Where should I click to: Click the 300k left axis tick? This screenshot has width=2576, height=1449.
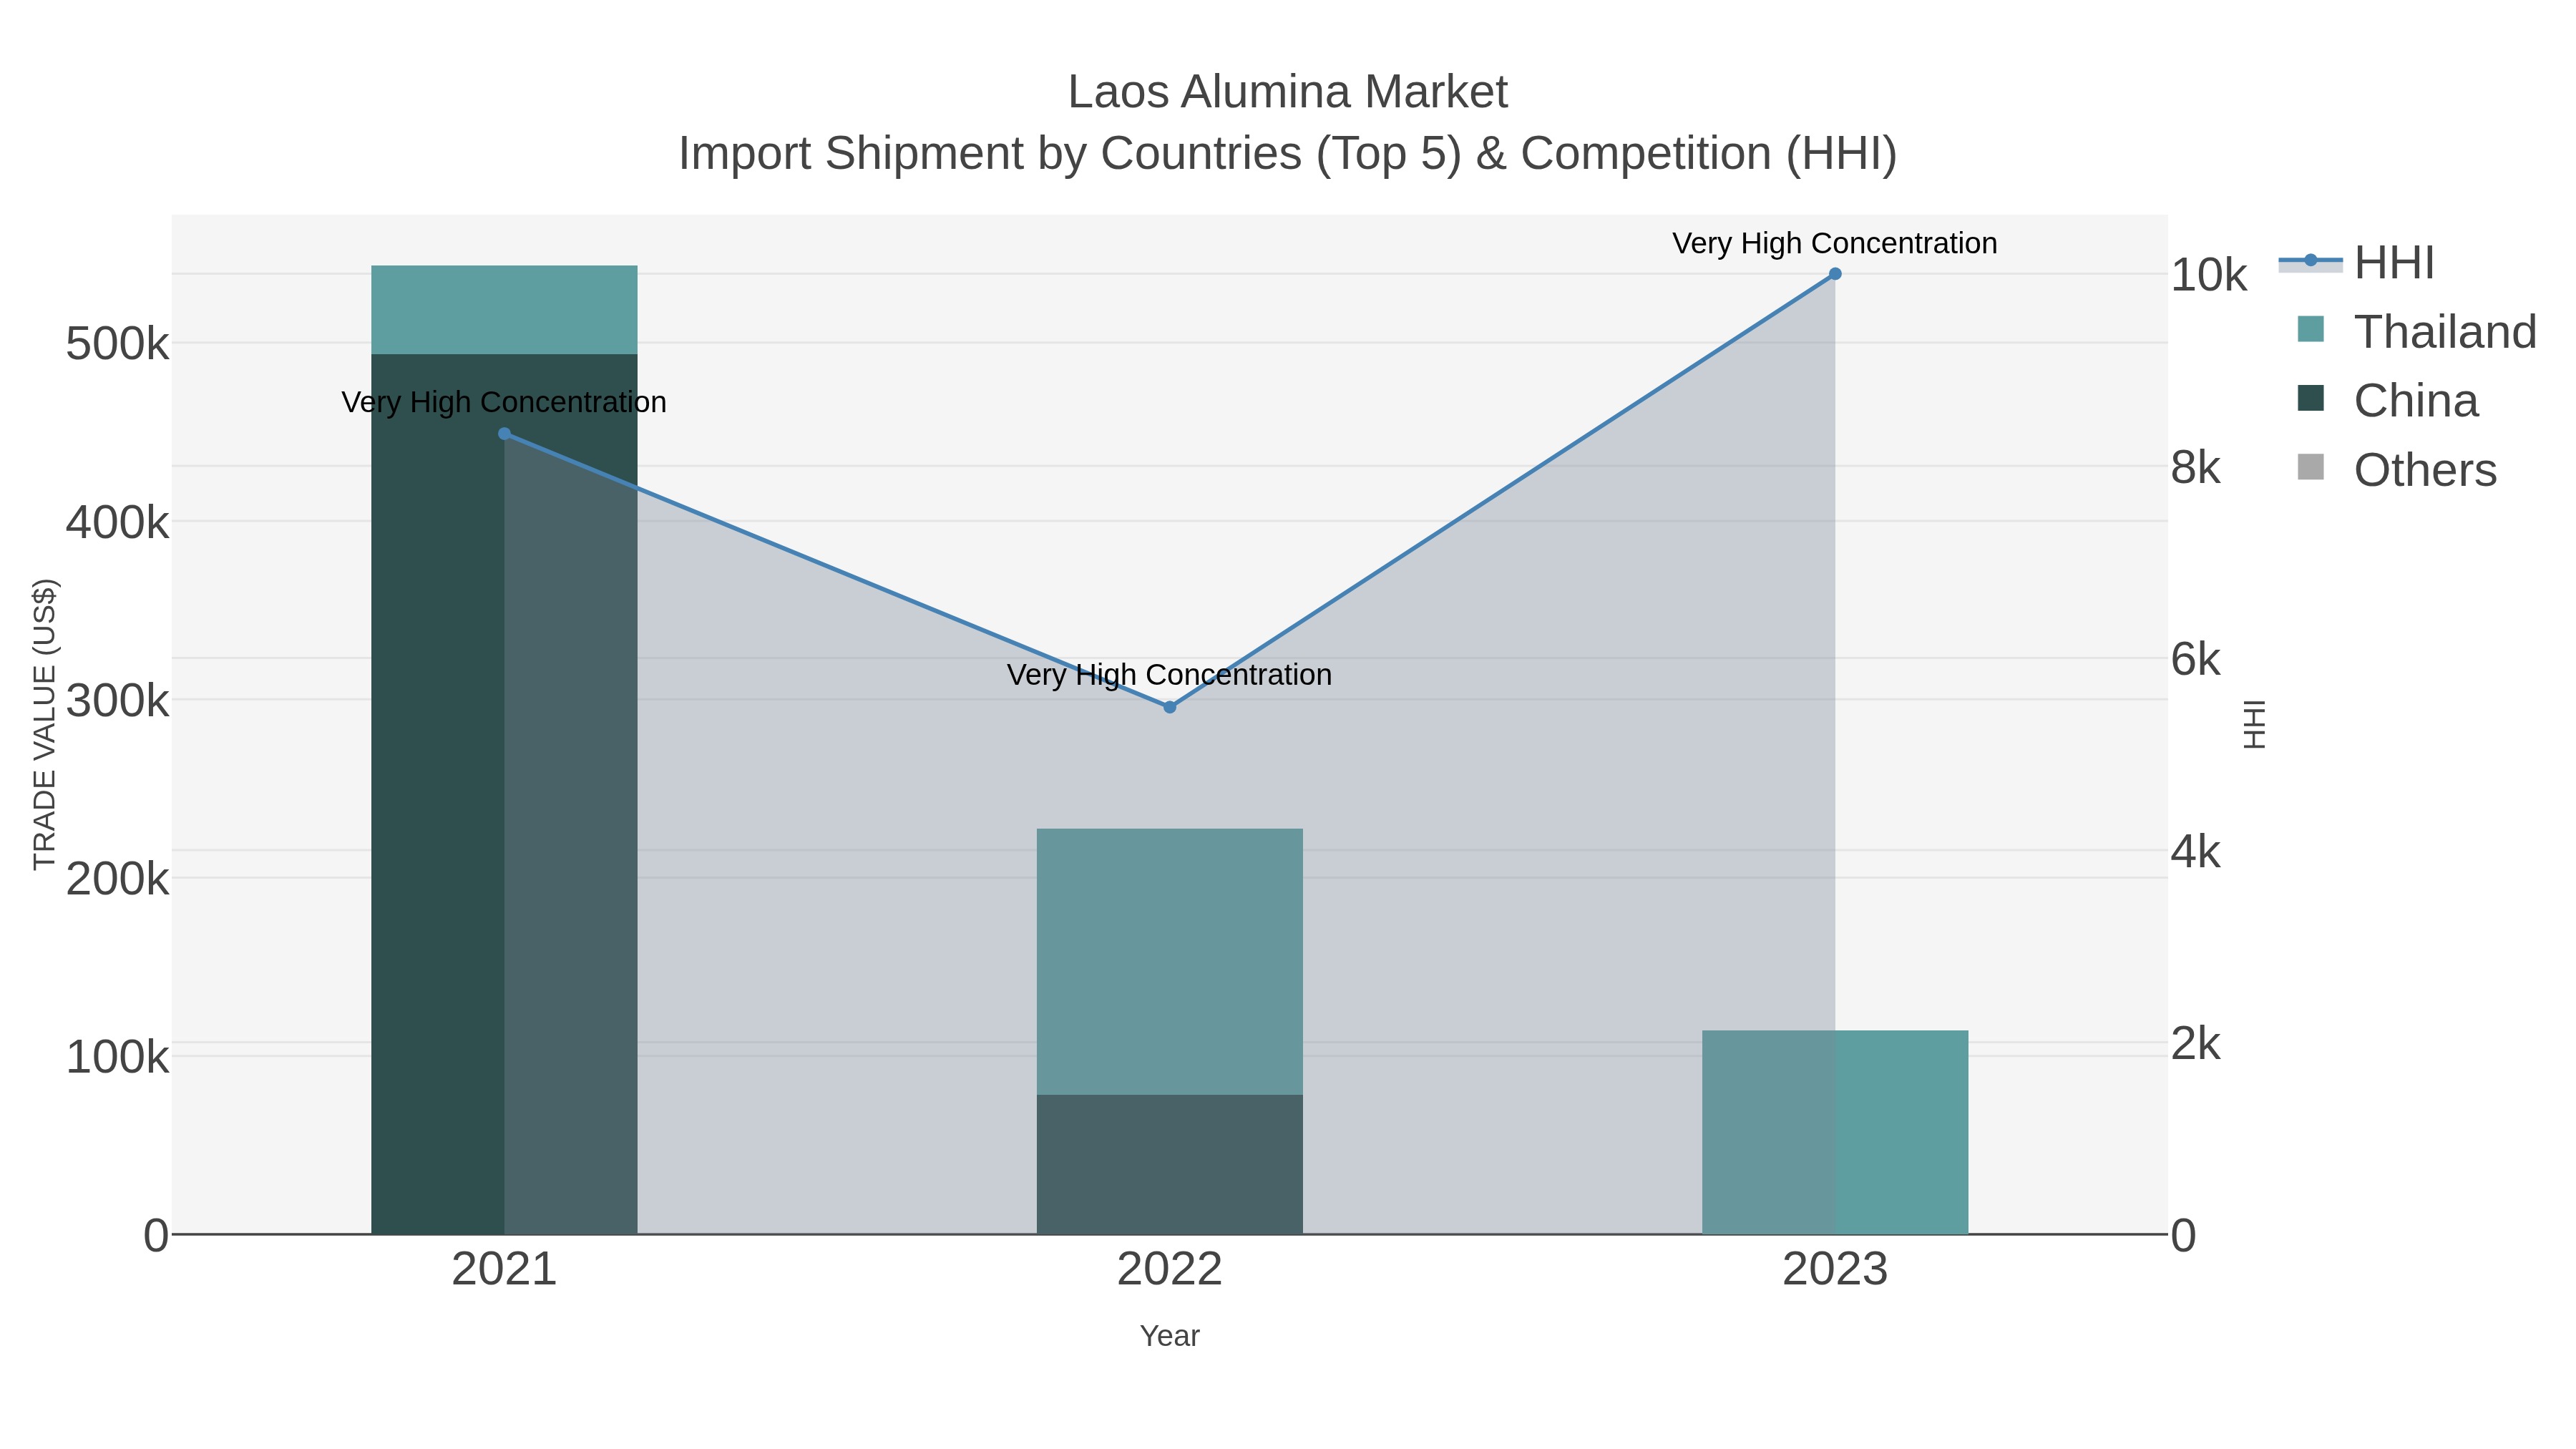click(117, 701)
